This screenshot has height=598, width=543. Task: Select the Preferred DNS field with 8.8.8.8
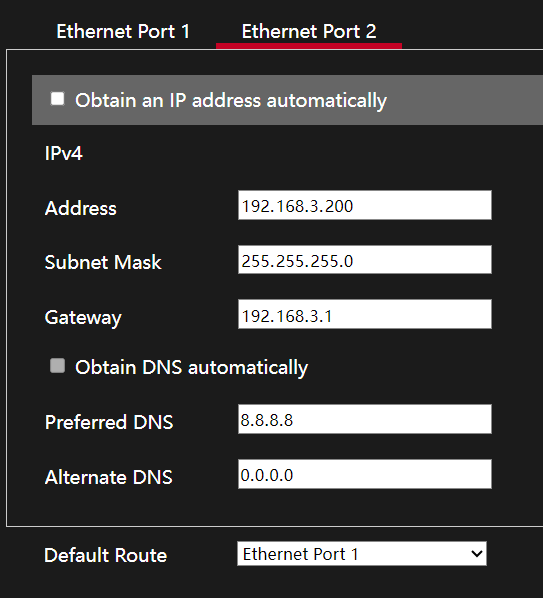click(x=365, y=419)
